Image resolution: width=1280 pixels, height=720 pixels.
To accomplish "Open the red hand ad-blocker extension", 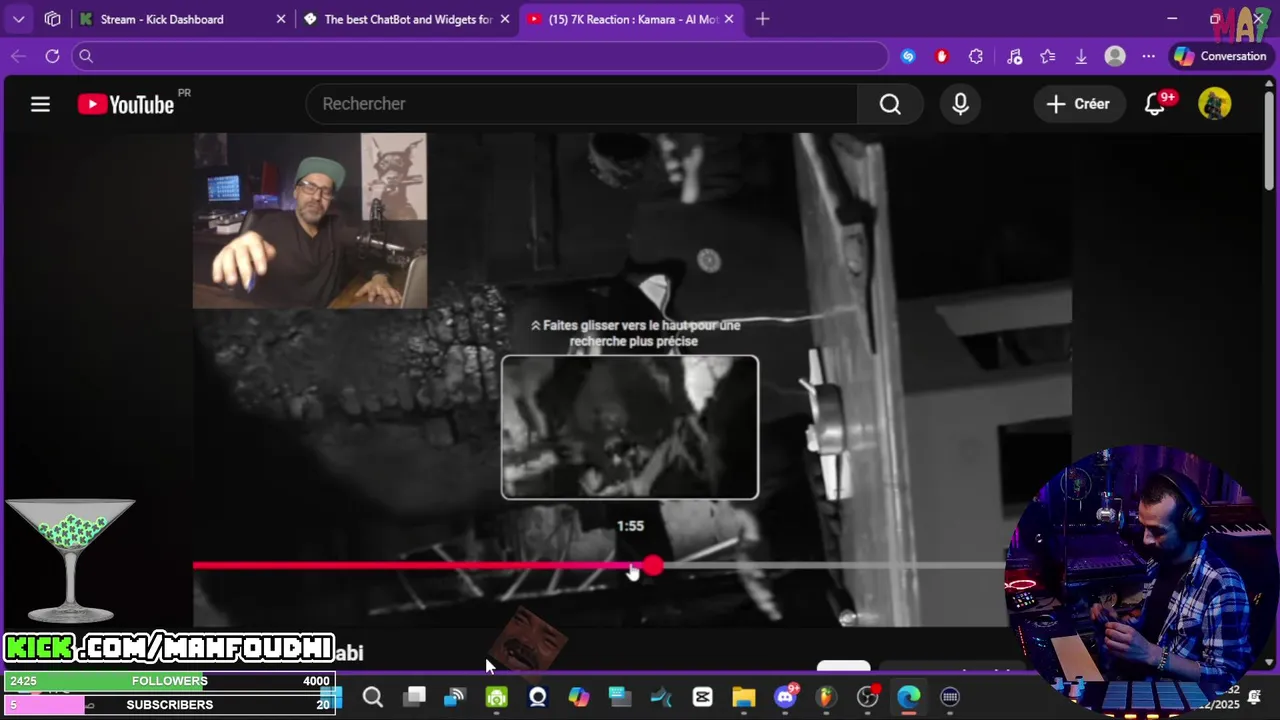I will click(x=941, y=56).
